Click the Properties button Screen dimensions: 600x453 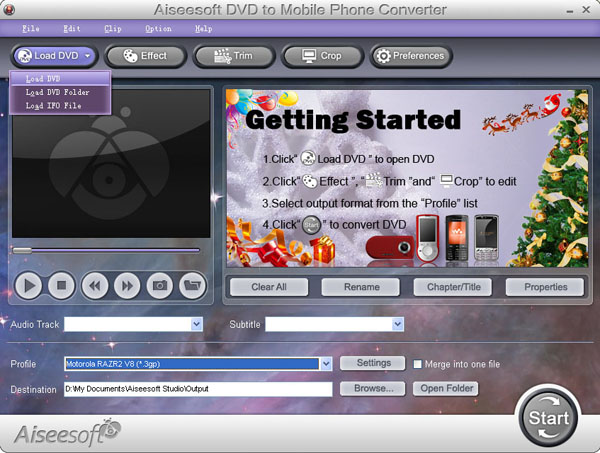pos(545,287)
